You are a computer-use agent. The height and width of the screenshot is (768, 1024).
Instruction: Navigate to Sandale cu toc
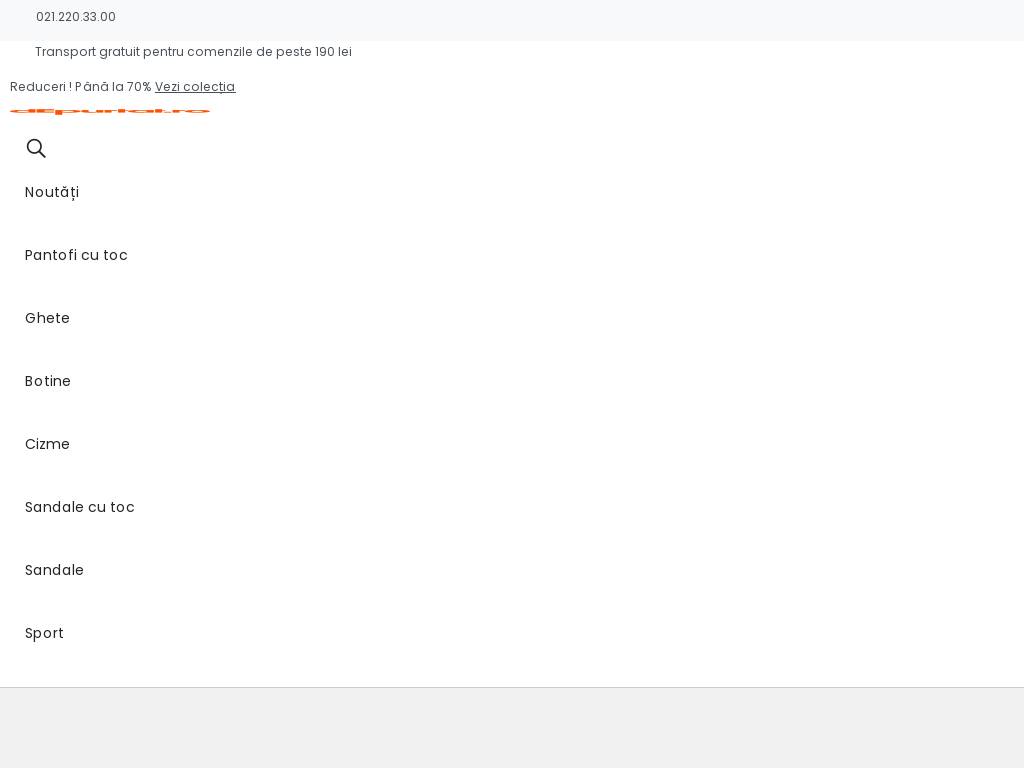pos(80,507)
